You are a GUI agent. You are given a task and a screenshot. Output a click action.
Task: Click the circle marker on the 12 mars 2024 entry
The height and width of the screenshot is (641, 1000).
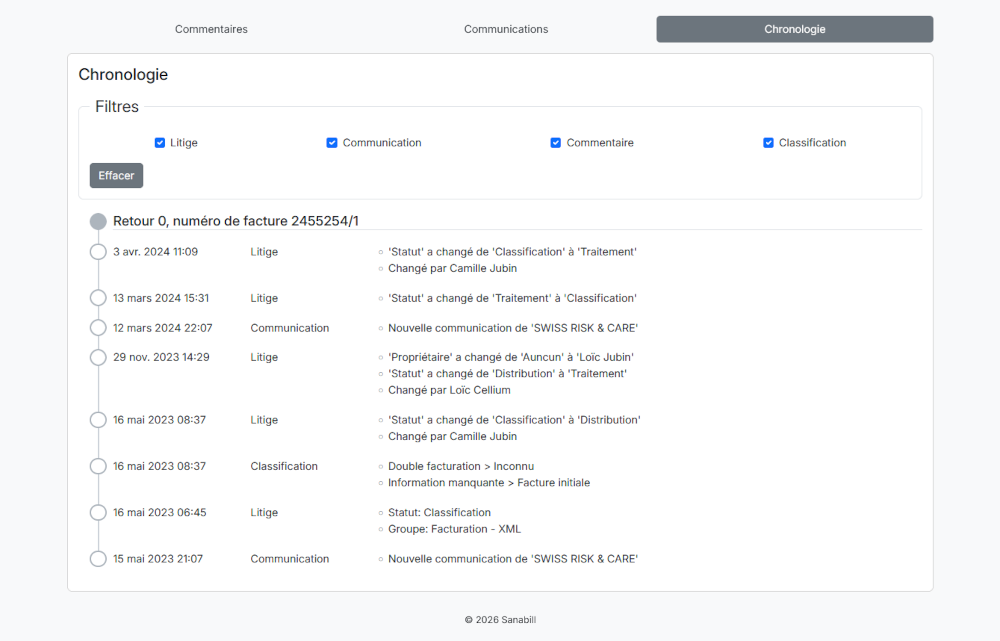tap(97, 326)
